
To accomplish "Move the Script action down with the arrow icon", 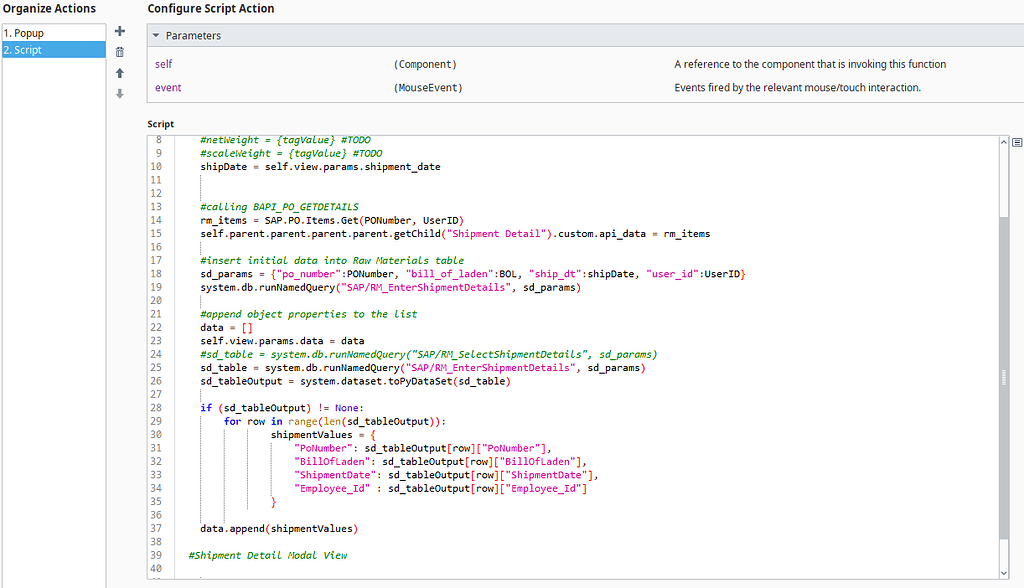I will pyautogui.click(x=119, y=93).
